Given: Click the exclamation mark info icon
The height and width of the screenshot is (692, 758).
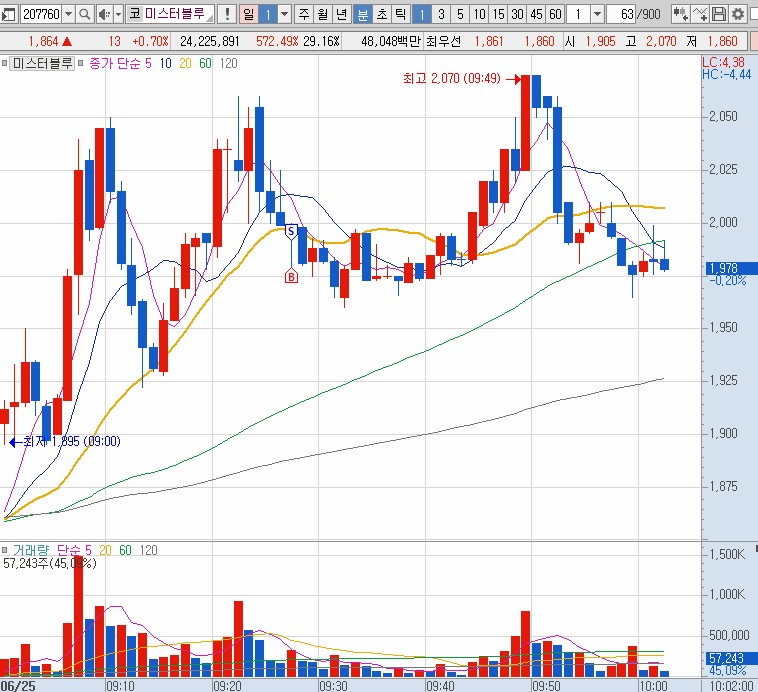Looking at the screenshot, I should click(x=227, y=14).
